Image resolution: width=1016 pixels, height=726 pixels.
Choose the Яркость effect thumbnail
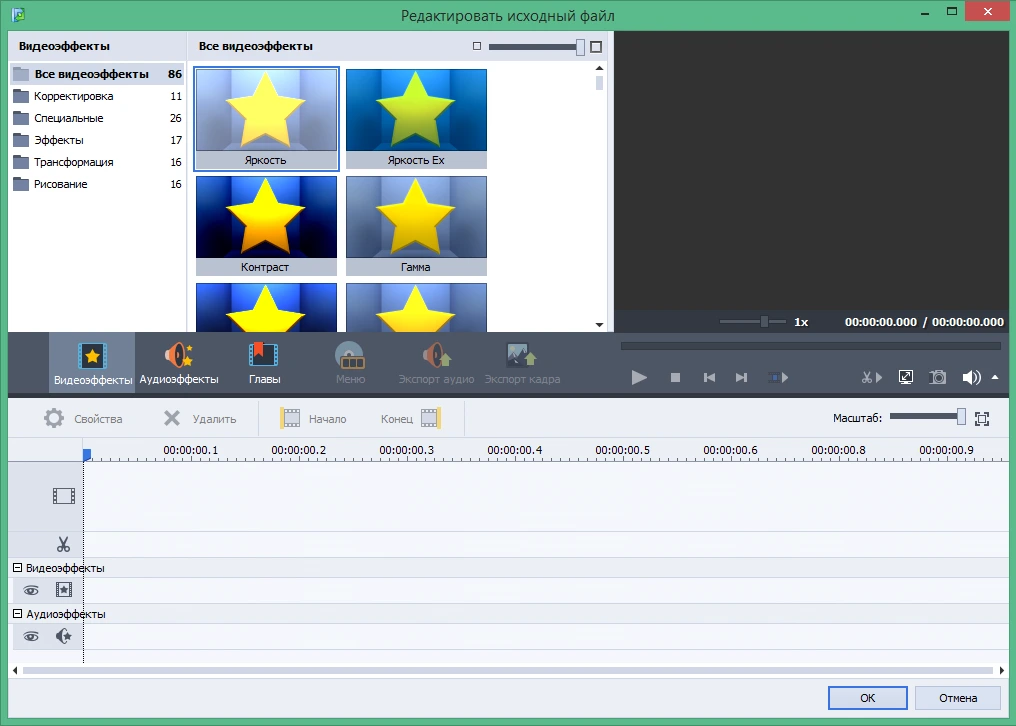(266, 119)
